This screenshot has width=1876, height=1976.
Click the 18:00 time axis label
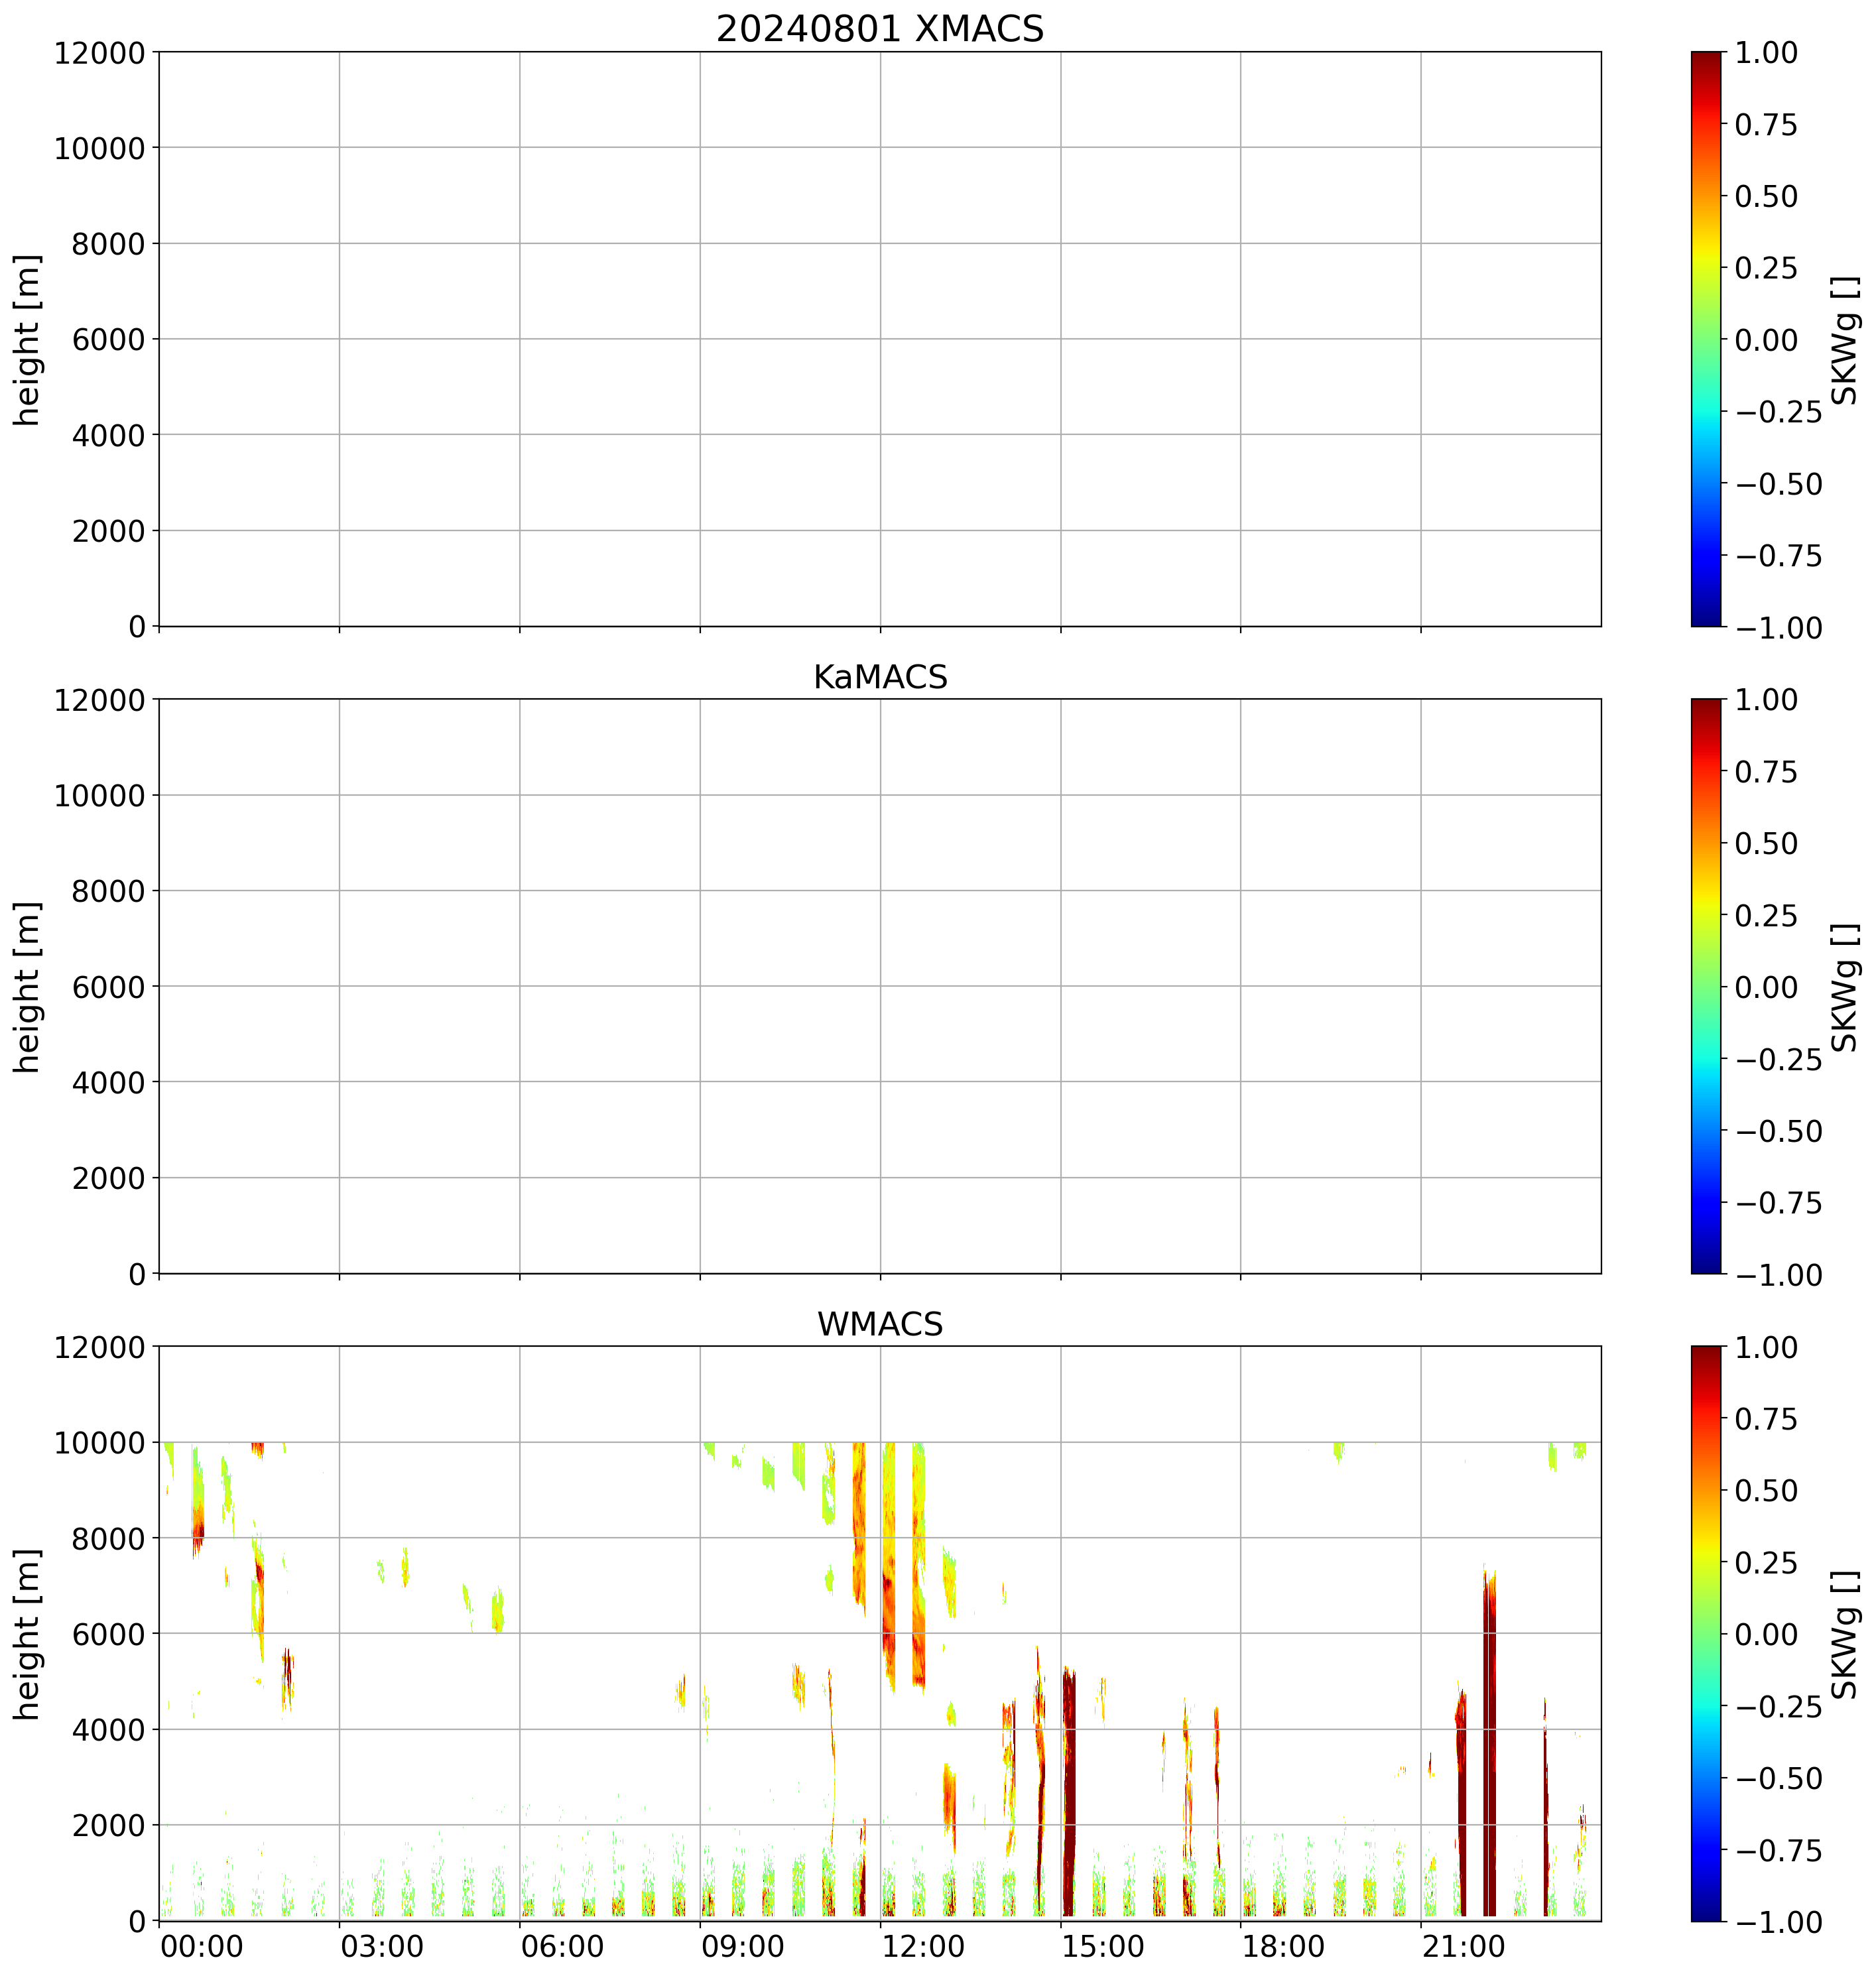tap(1283, 1947)
